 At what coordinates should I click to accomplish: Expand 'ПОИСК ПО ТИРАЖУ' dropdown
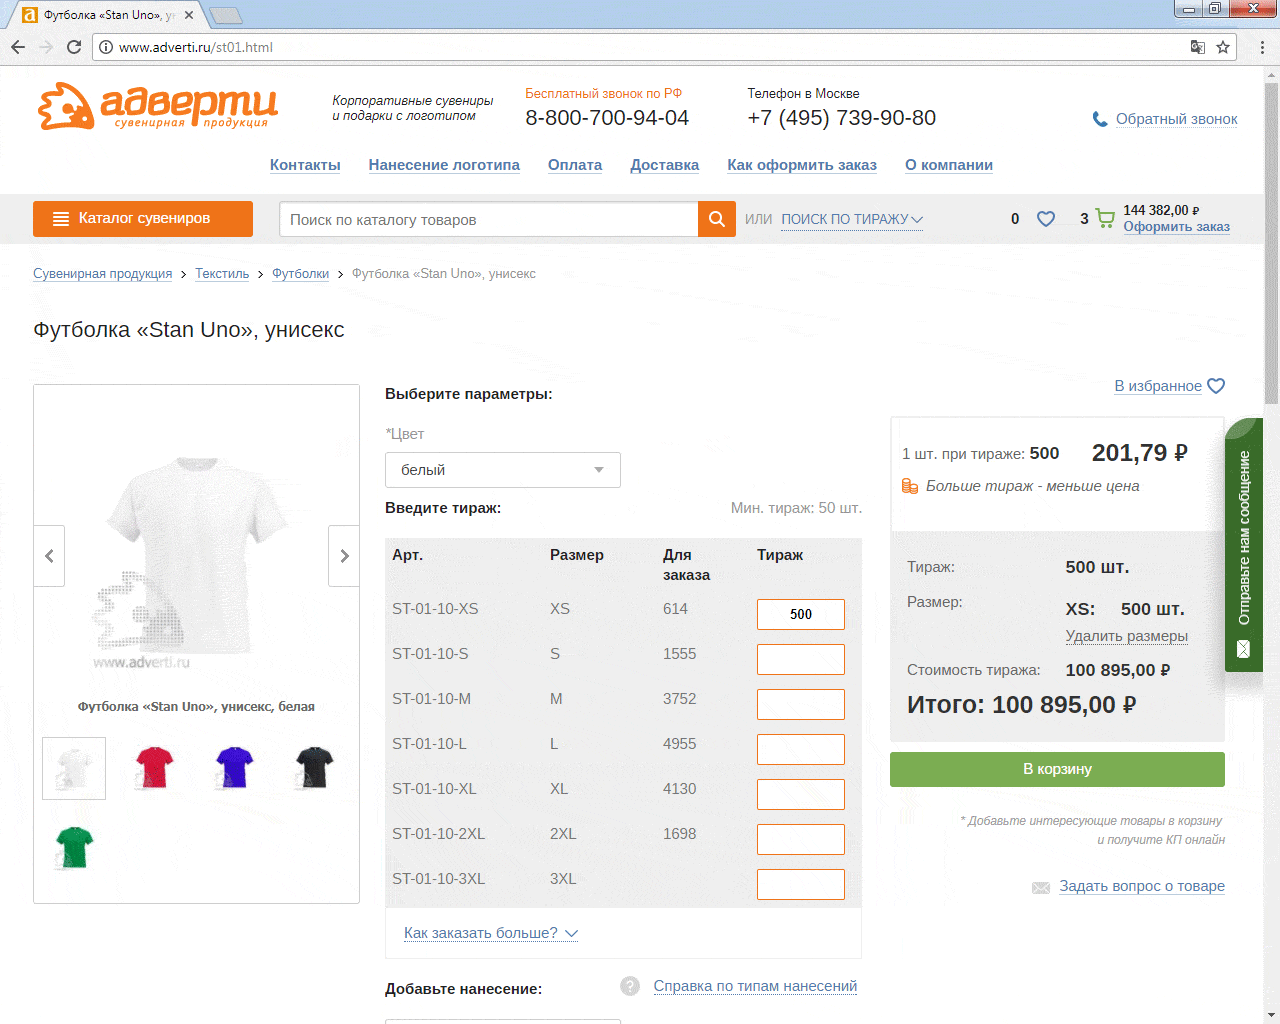point(852,219)
